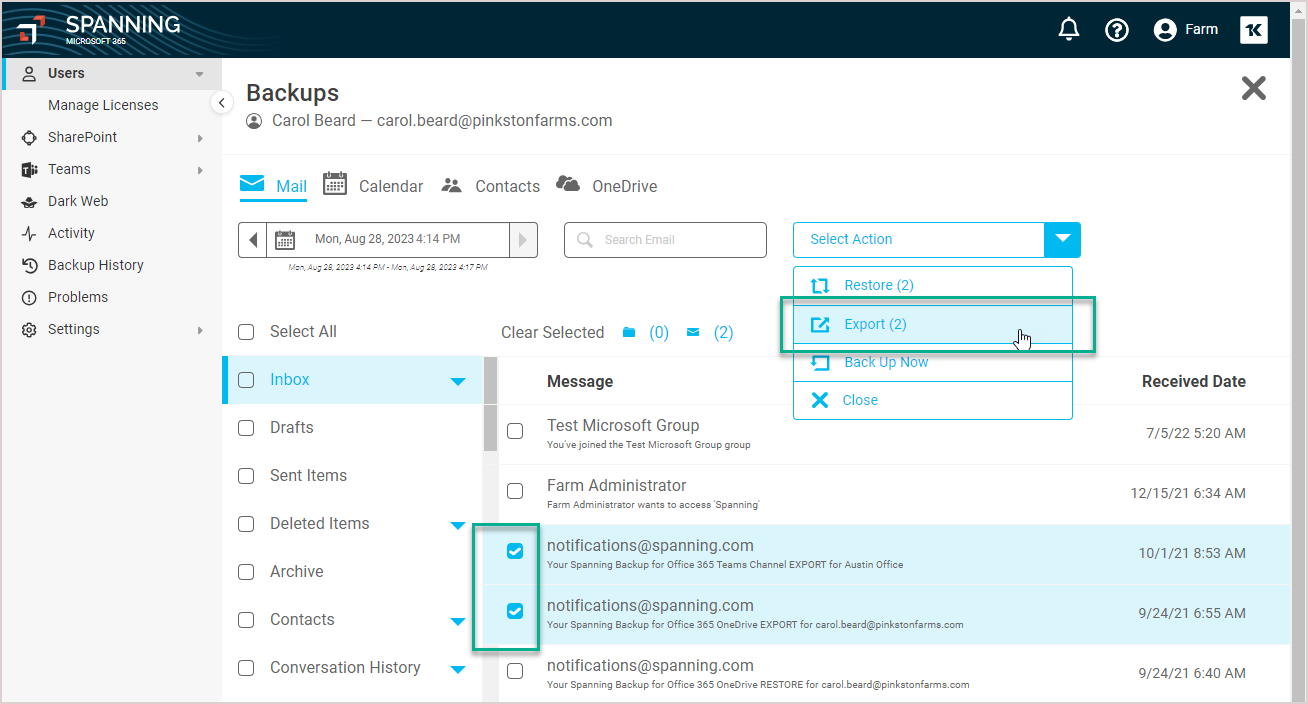Uncheck the Teams Channel EXPORT message checkbox
This screenshot has width=1308, height=704.
click(x=515, y=551)
